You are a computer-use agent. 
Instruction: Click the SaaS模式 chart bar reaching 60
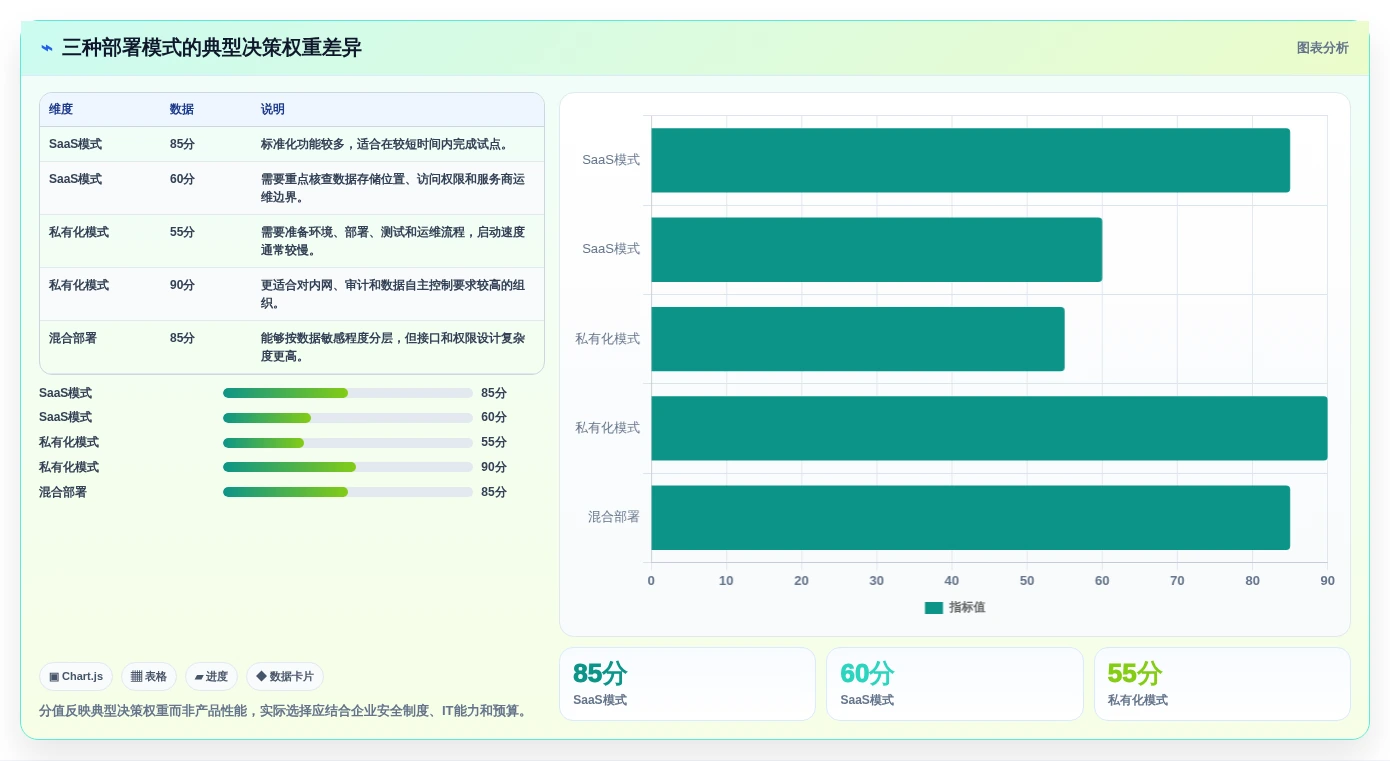tap(876, 250)
